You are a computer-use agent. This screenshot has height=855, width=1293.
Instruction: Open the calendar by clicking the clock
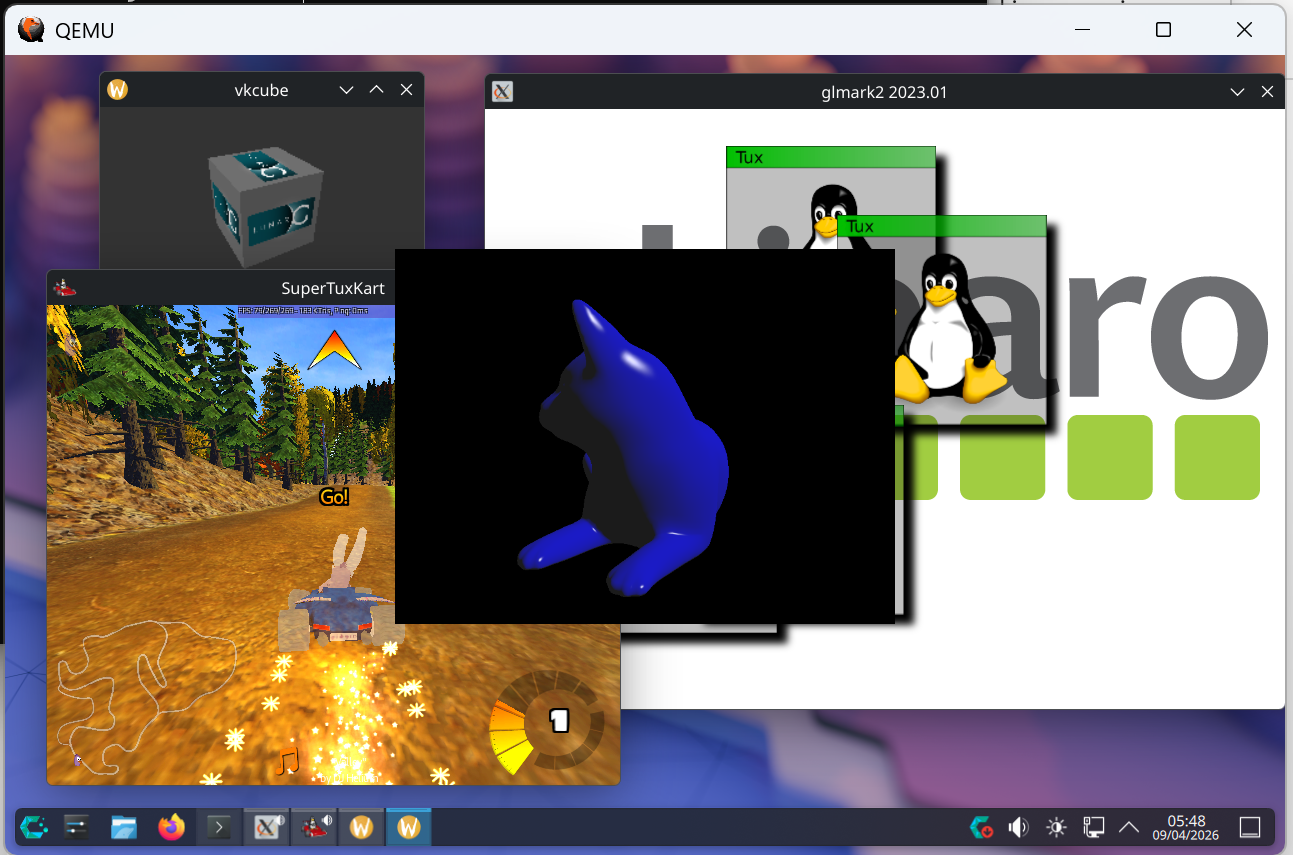pyautogui.click(x=1185, y=827)
